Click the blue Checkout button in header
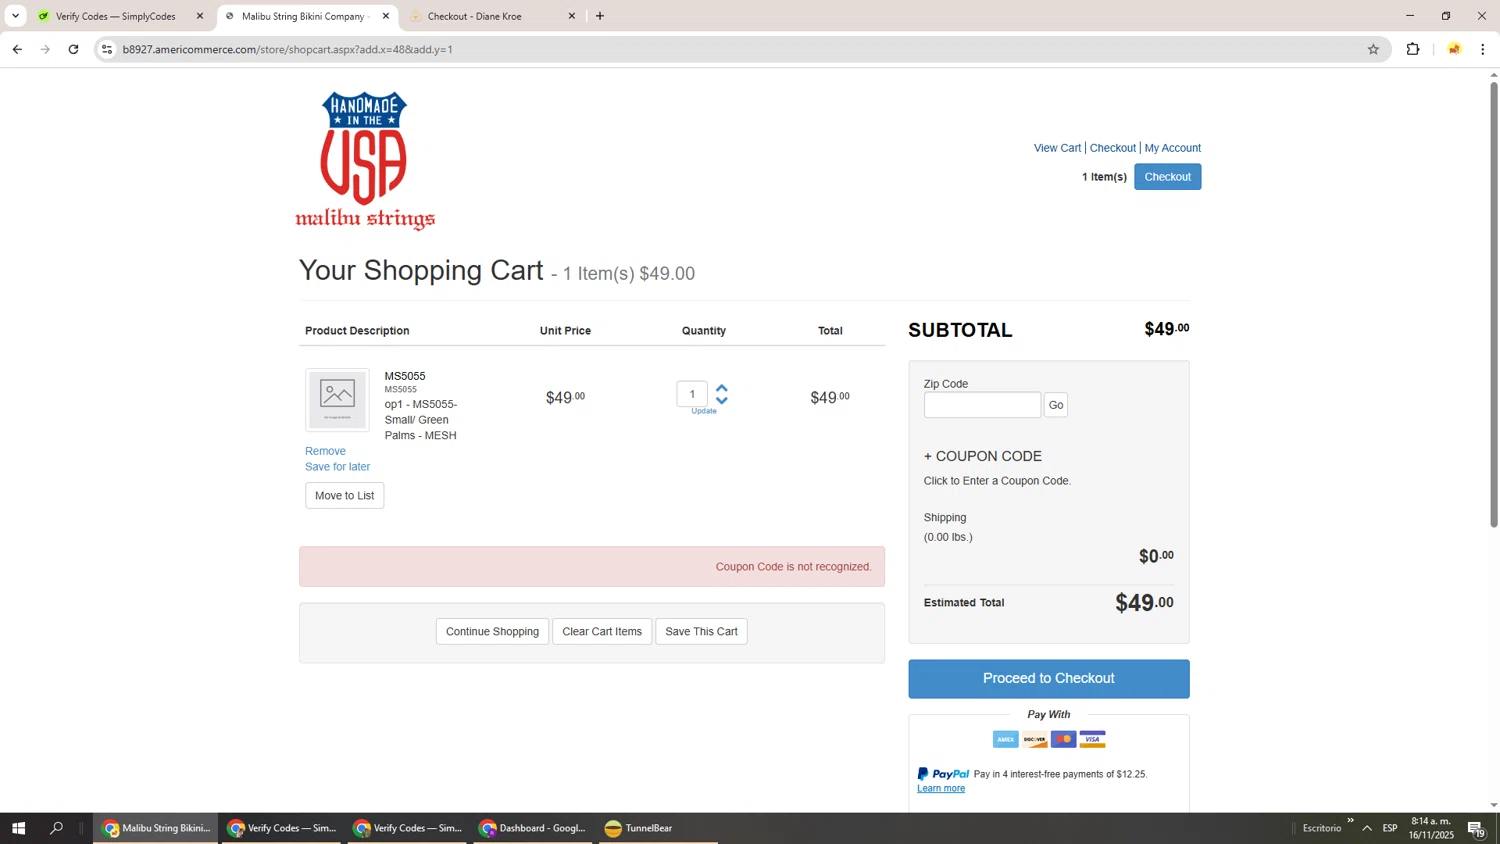This screenshot has width=1500, height=844. point(1167,177)
